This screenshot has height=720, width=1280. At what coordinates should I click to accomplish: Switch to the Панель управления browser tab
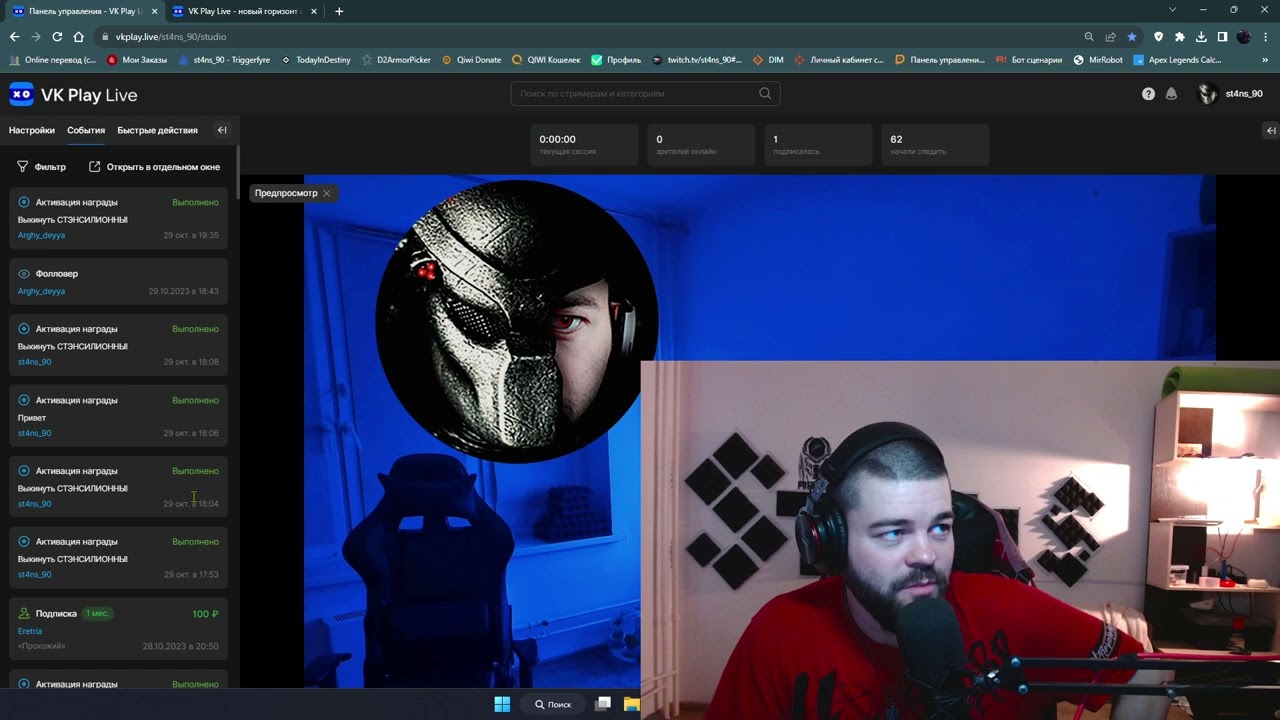tap(84, 11)
